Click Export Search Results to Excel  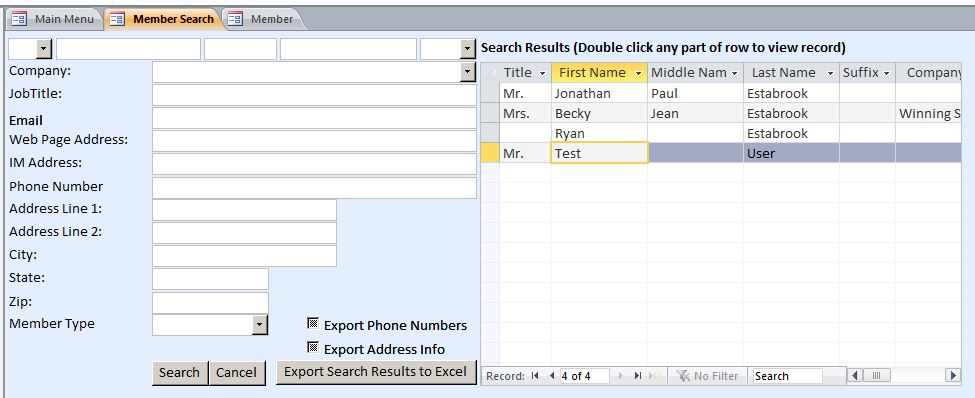(376, 372)
